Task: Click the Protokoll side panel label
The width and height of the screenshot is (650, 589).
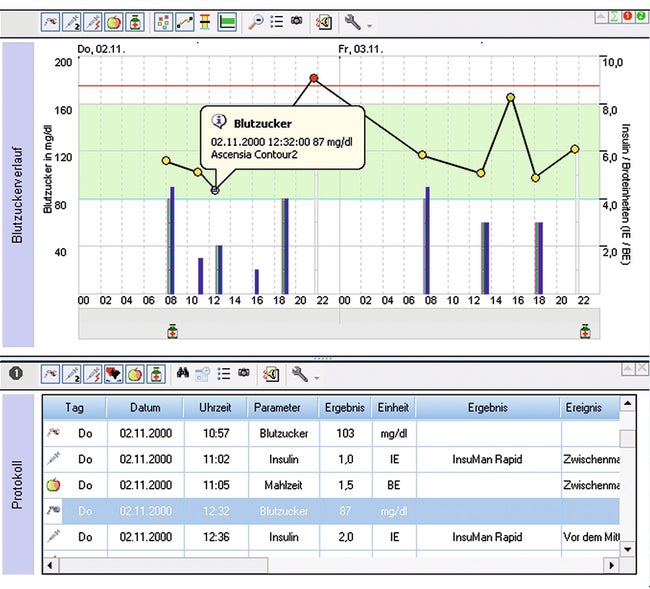Action: 17,485
